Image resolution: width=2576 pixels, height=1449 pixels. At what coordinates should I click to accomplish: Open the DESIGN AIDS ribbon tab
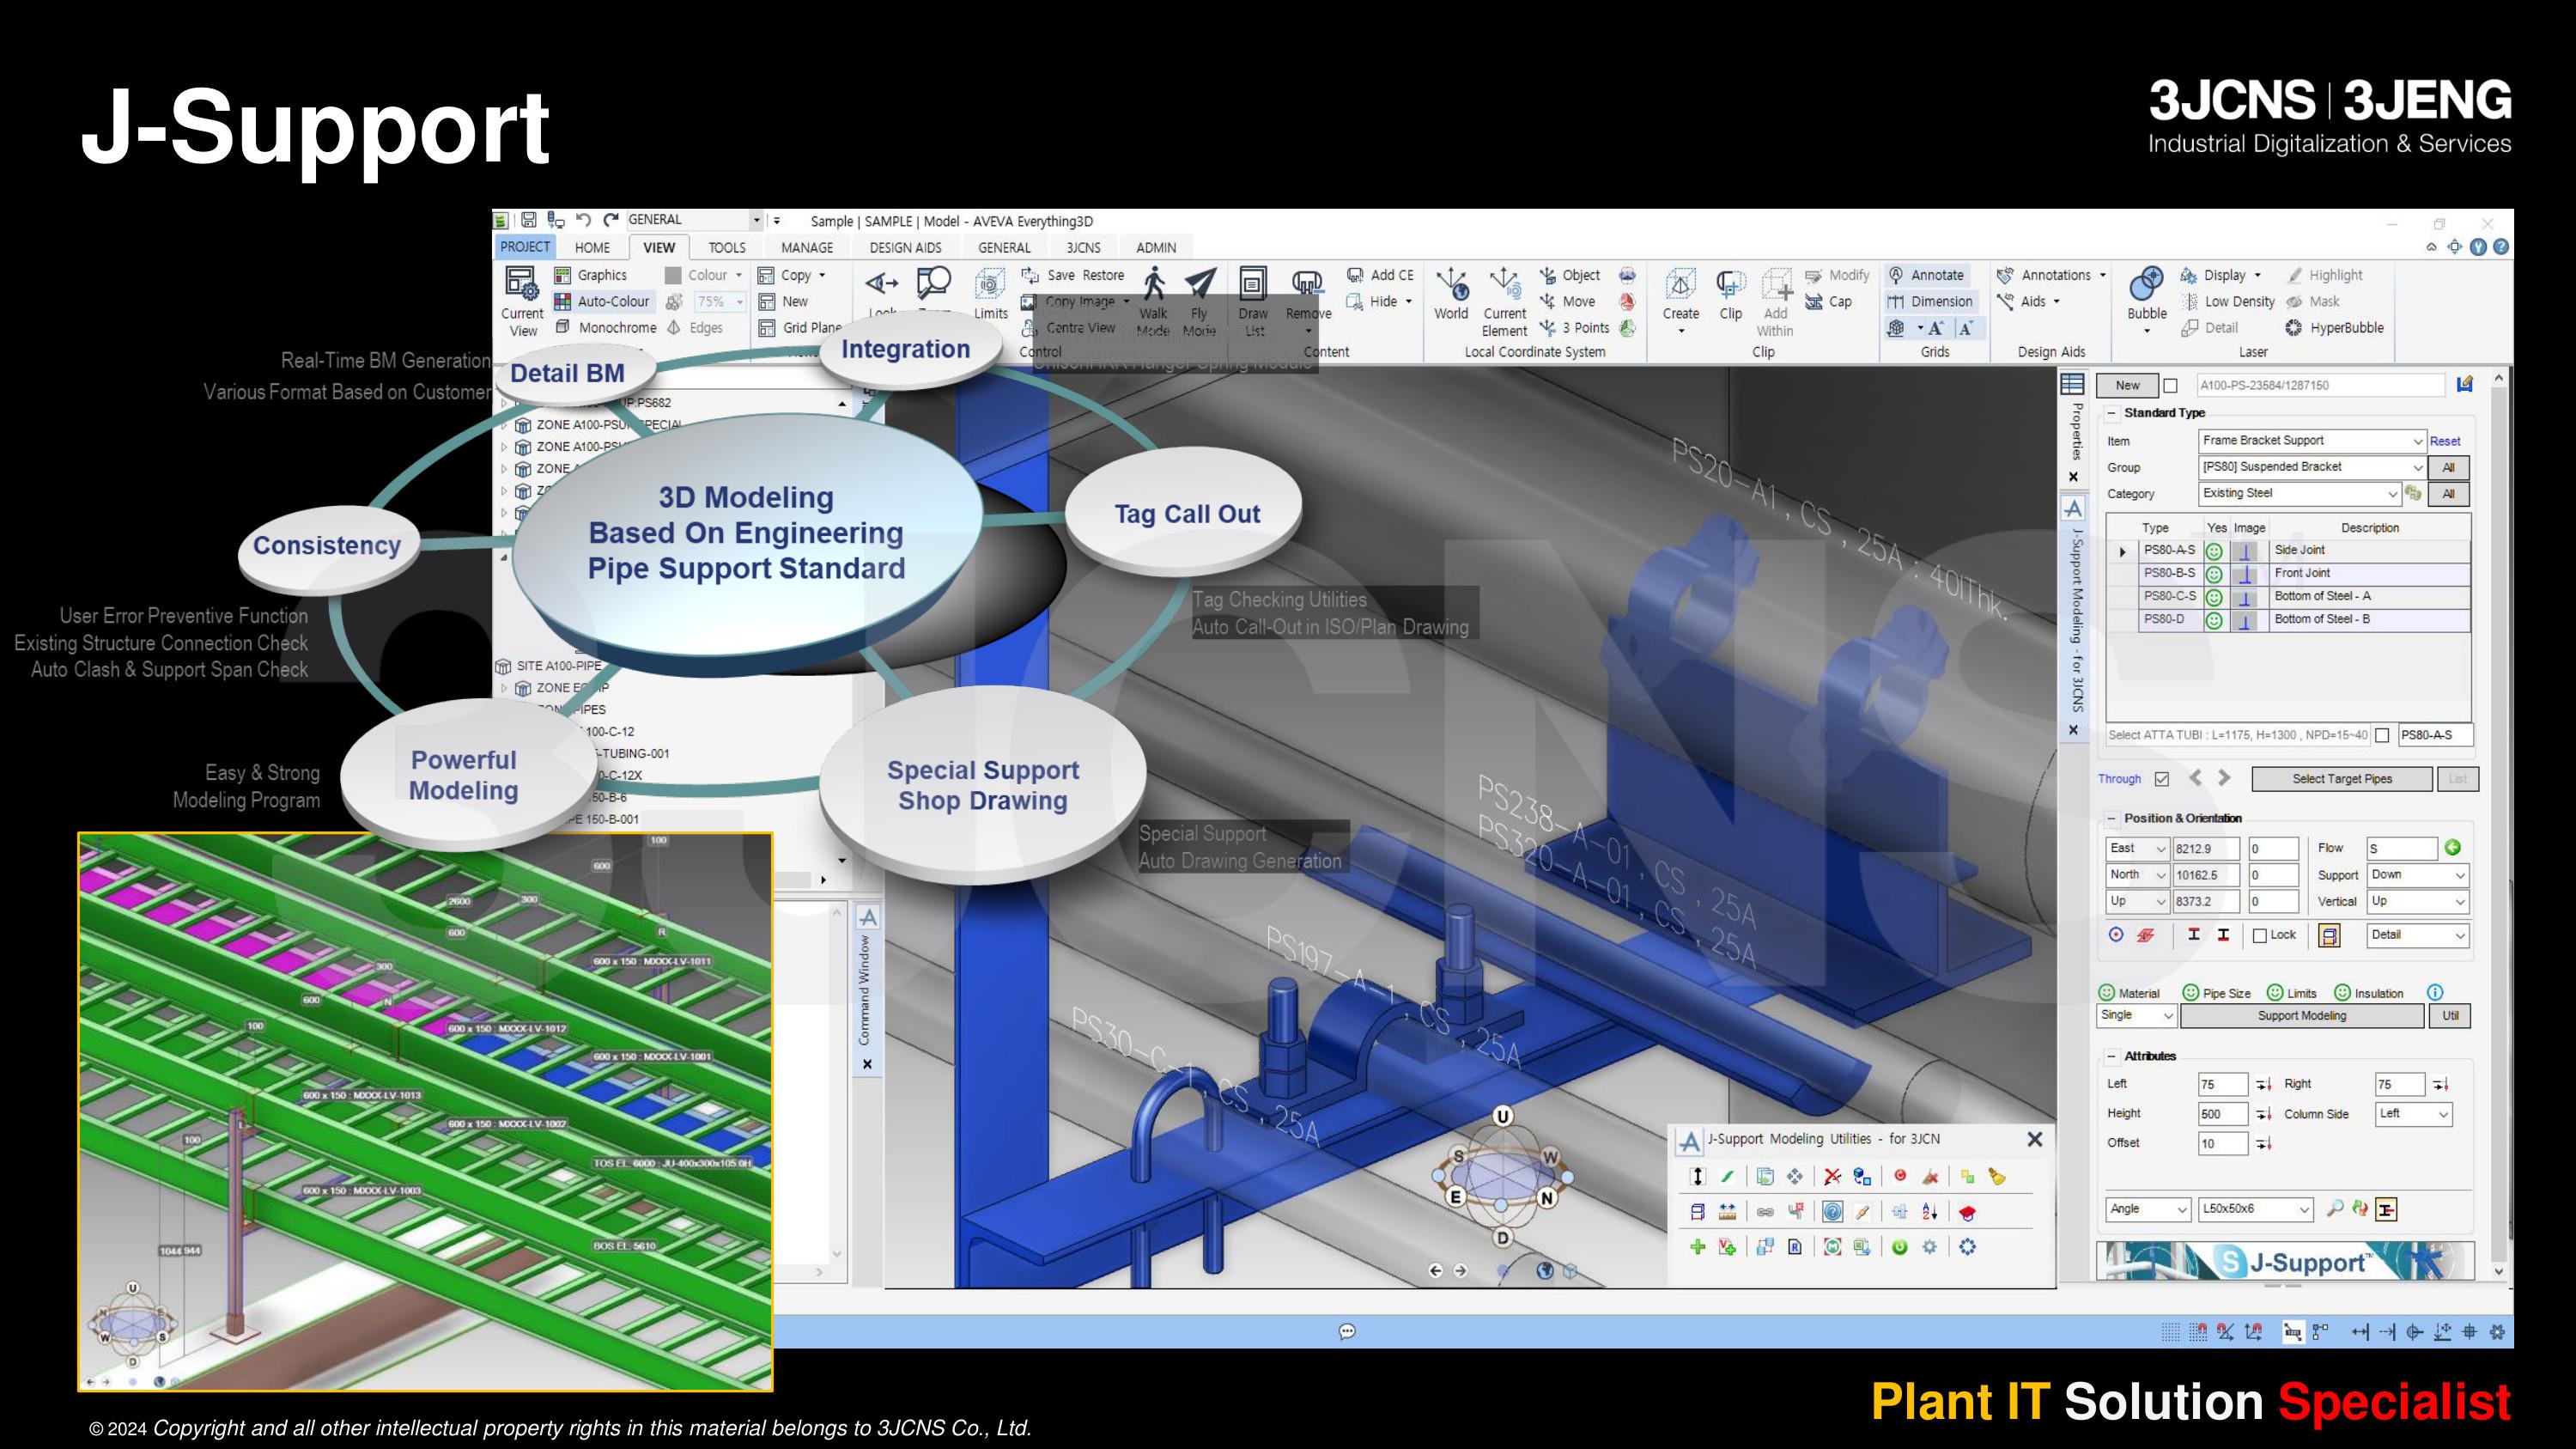click(x=905, y=248)
